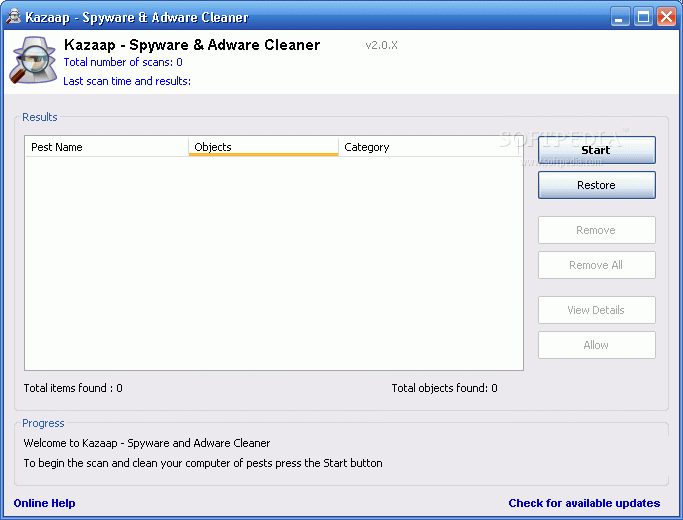Sort by Category column header

point(429,147)
